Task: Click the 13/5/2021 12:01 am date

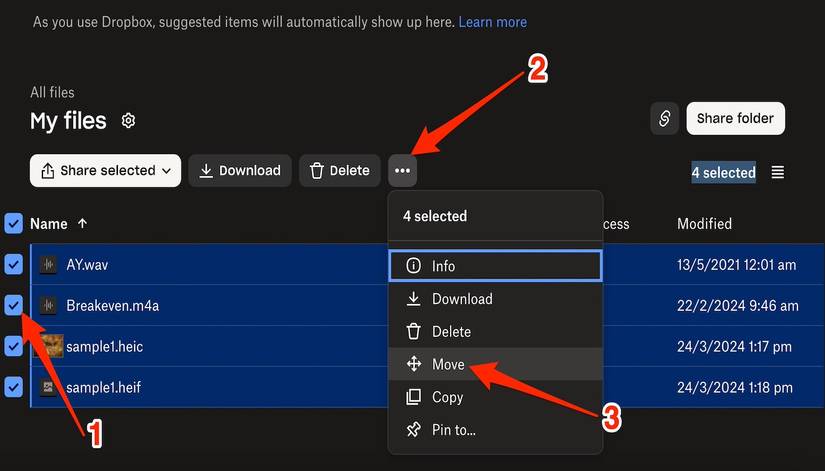Action: (736, 264)
